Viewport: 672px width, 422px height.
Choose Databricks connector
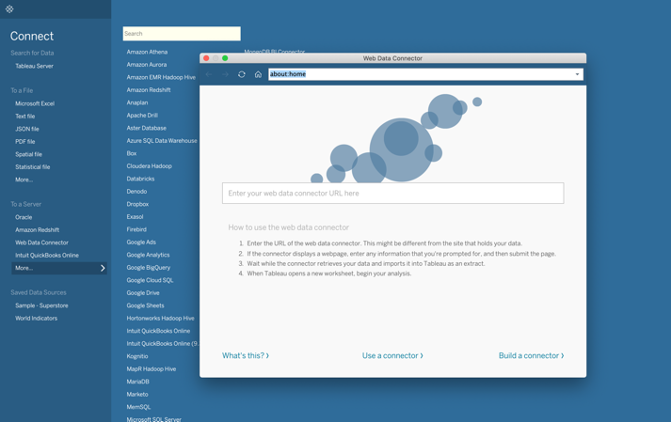coord(141,179)
